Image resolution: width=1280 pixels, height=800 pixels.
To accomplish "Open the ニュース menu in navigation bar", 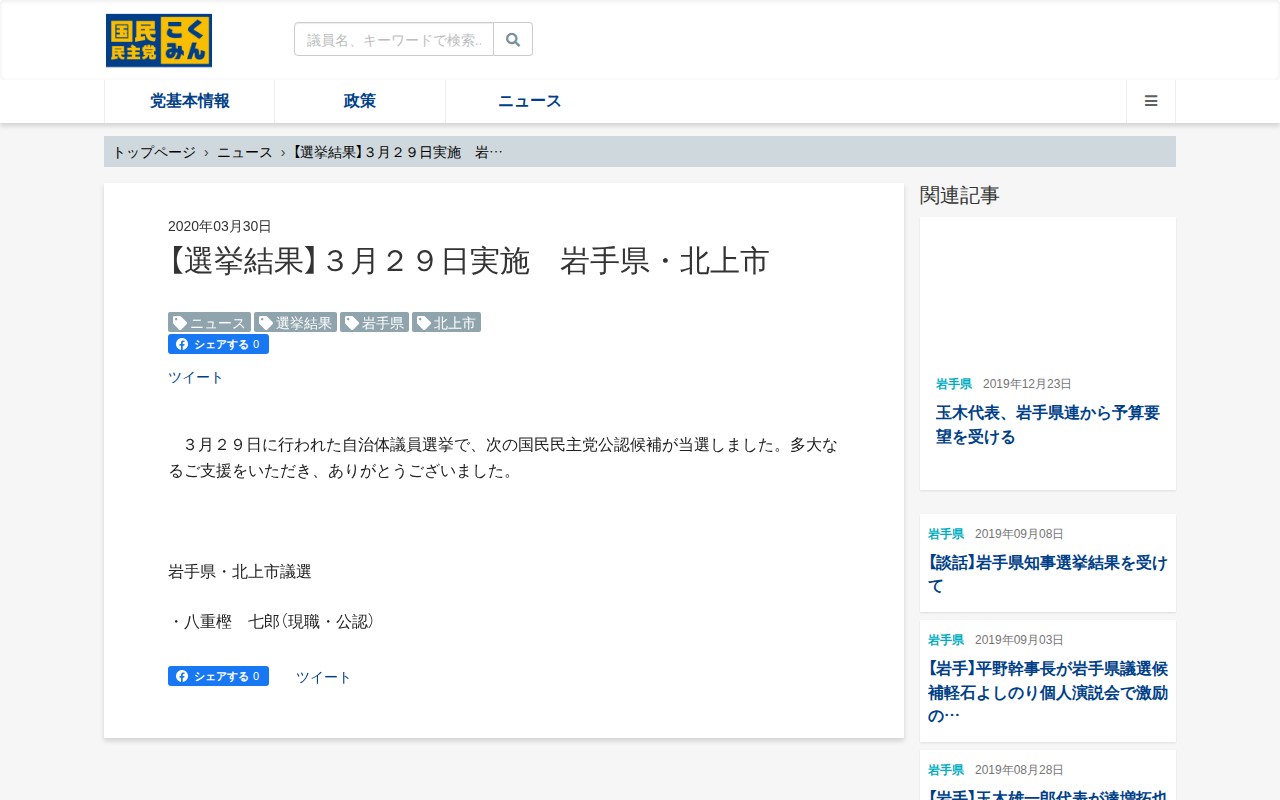I will 530,101.
